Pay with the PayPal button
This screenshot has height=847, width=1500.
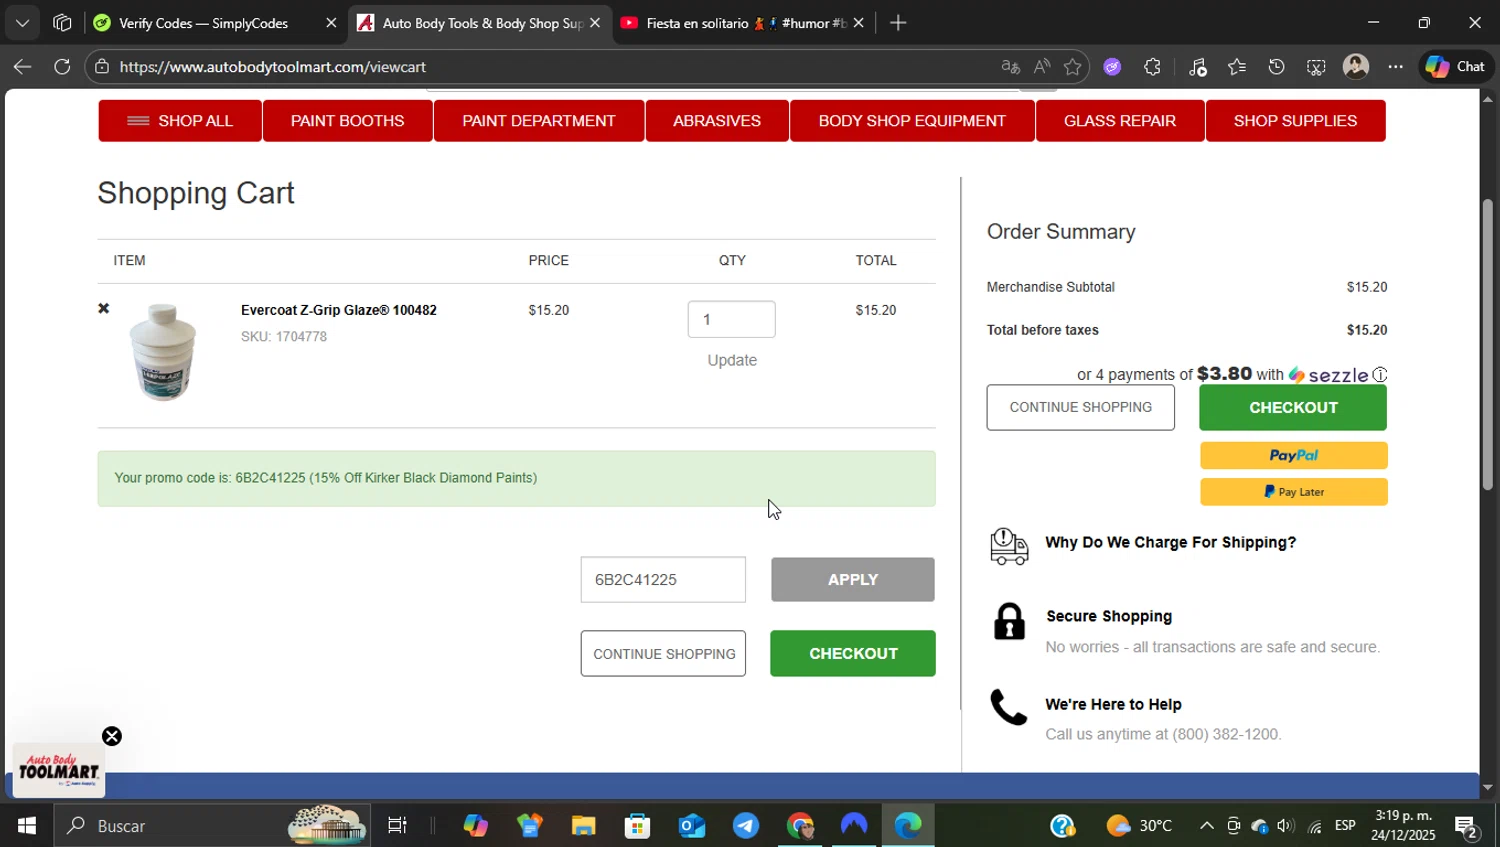(1293, 455)
